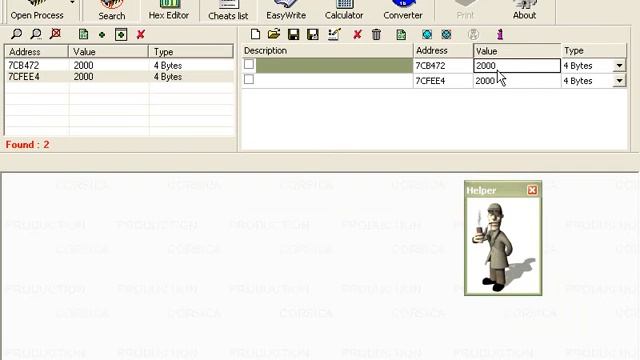The height and width of the screenshot is (360, 640).
Task: Click address 7CFEE4 in the cheat table
Action: (430, 81)
